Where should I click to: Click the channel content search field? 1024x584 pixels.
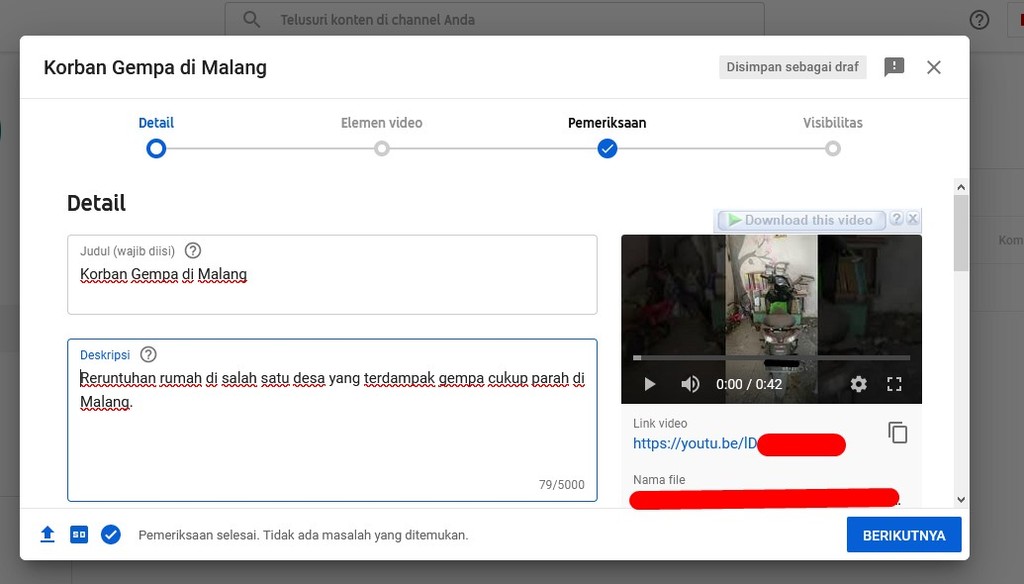(x=494, y=20)
